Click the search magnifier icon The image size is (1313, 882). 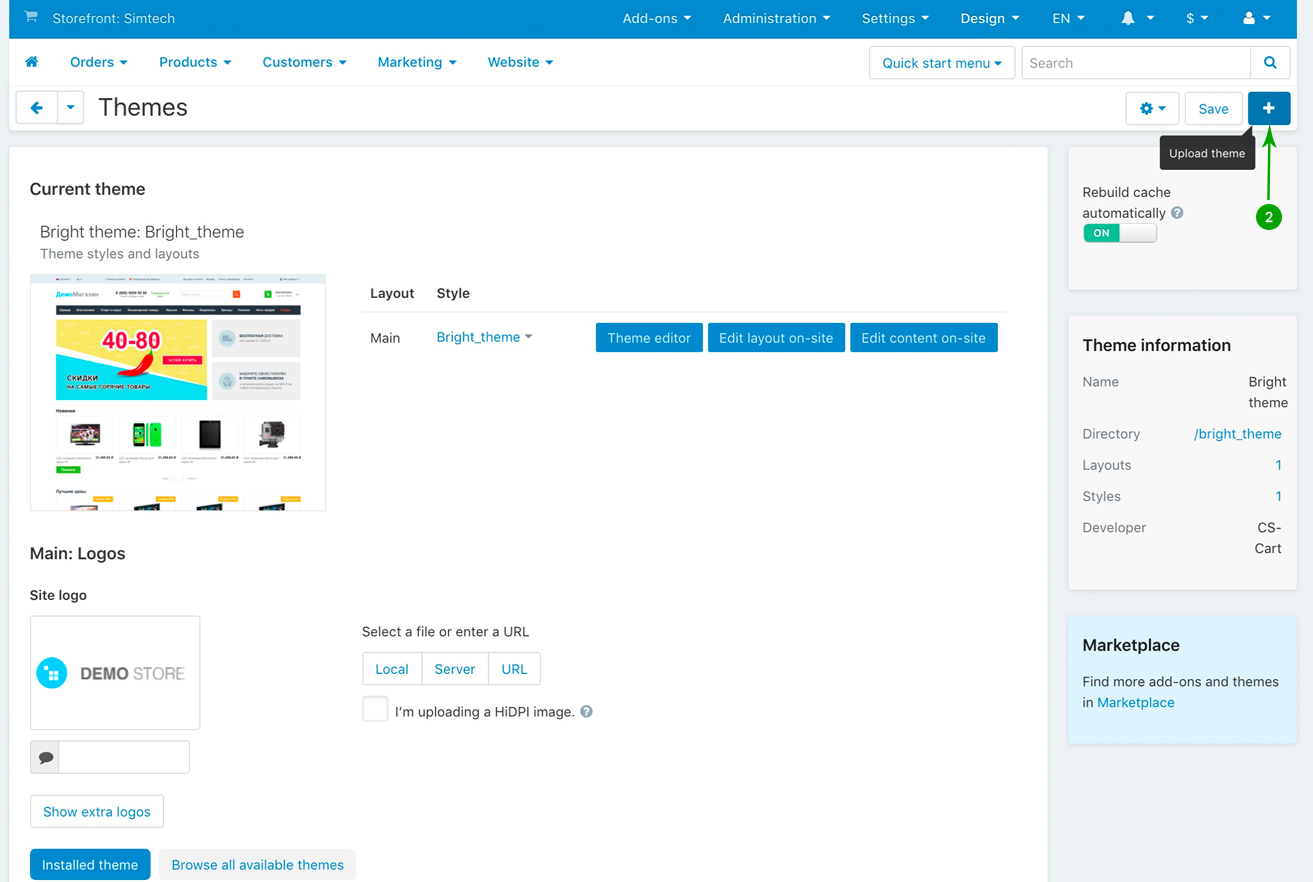coord(1270,63)
